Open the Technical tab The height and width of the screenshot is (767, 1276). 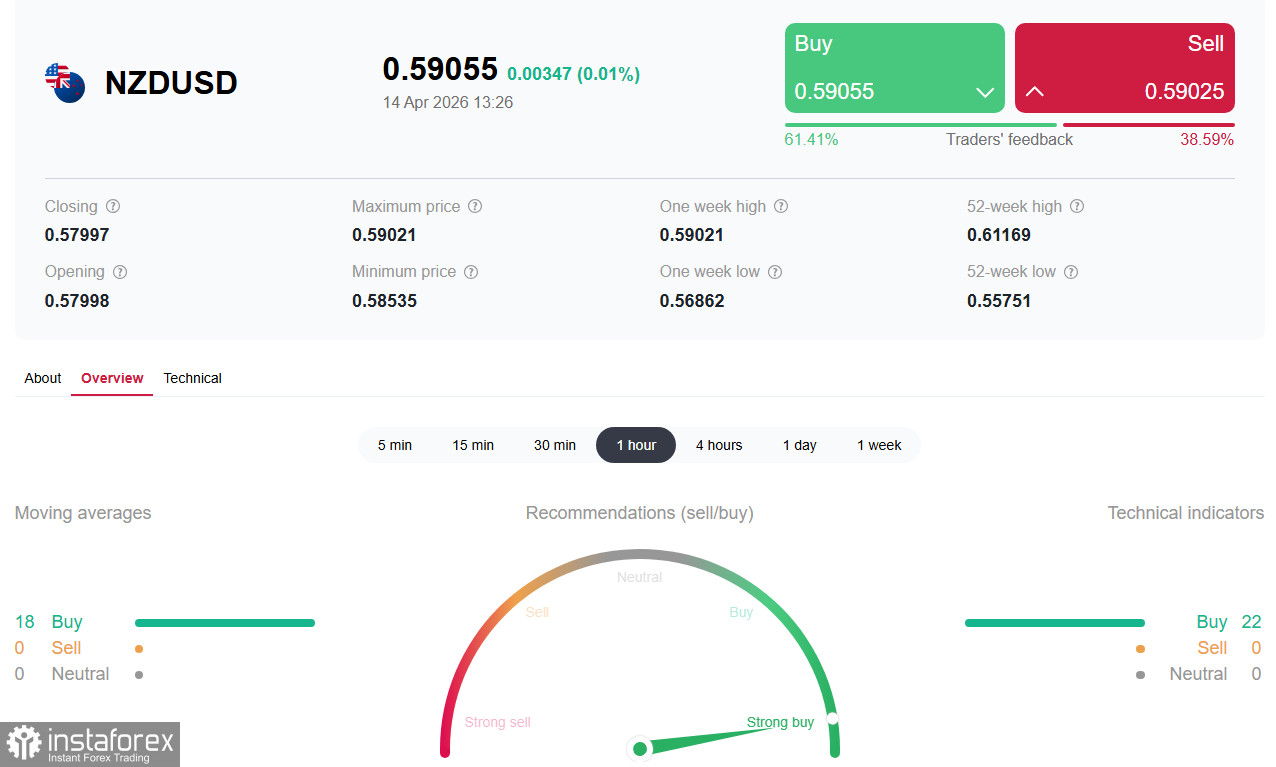192,378
